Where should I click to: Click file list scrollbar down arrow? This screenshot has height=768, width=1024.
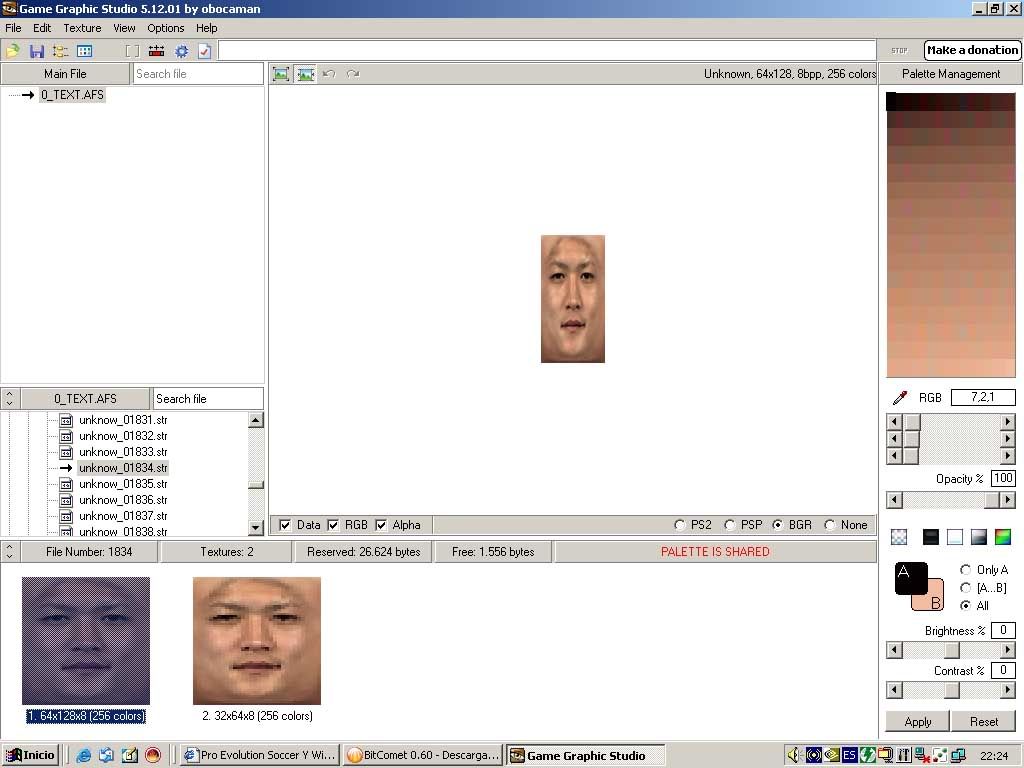point(256,527)
